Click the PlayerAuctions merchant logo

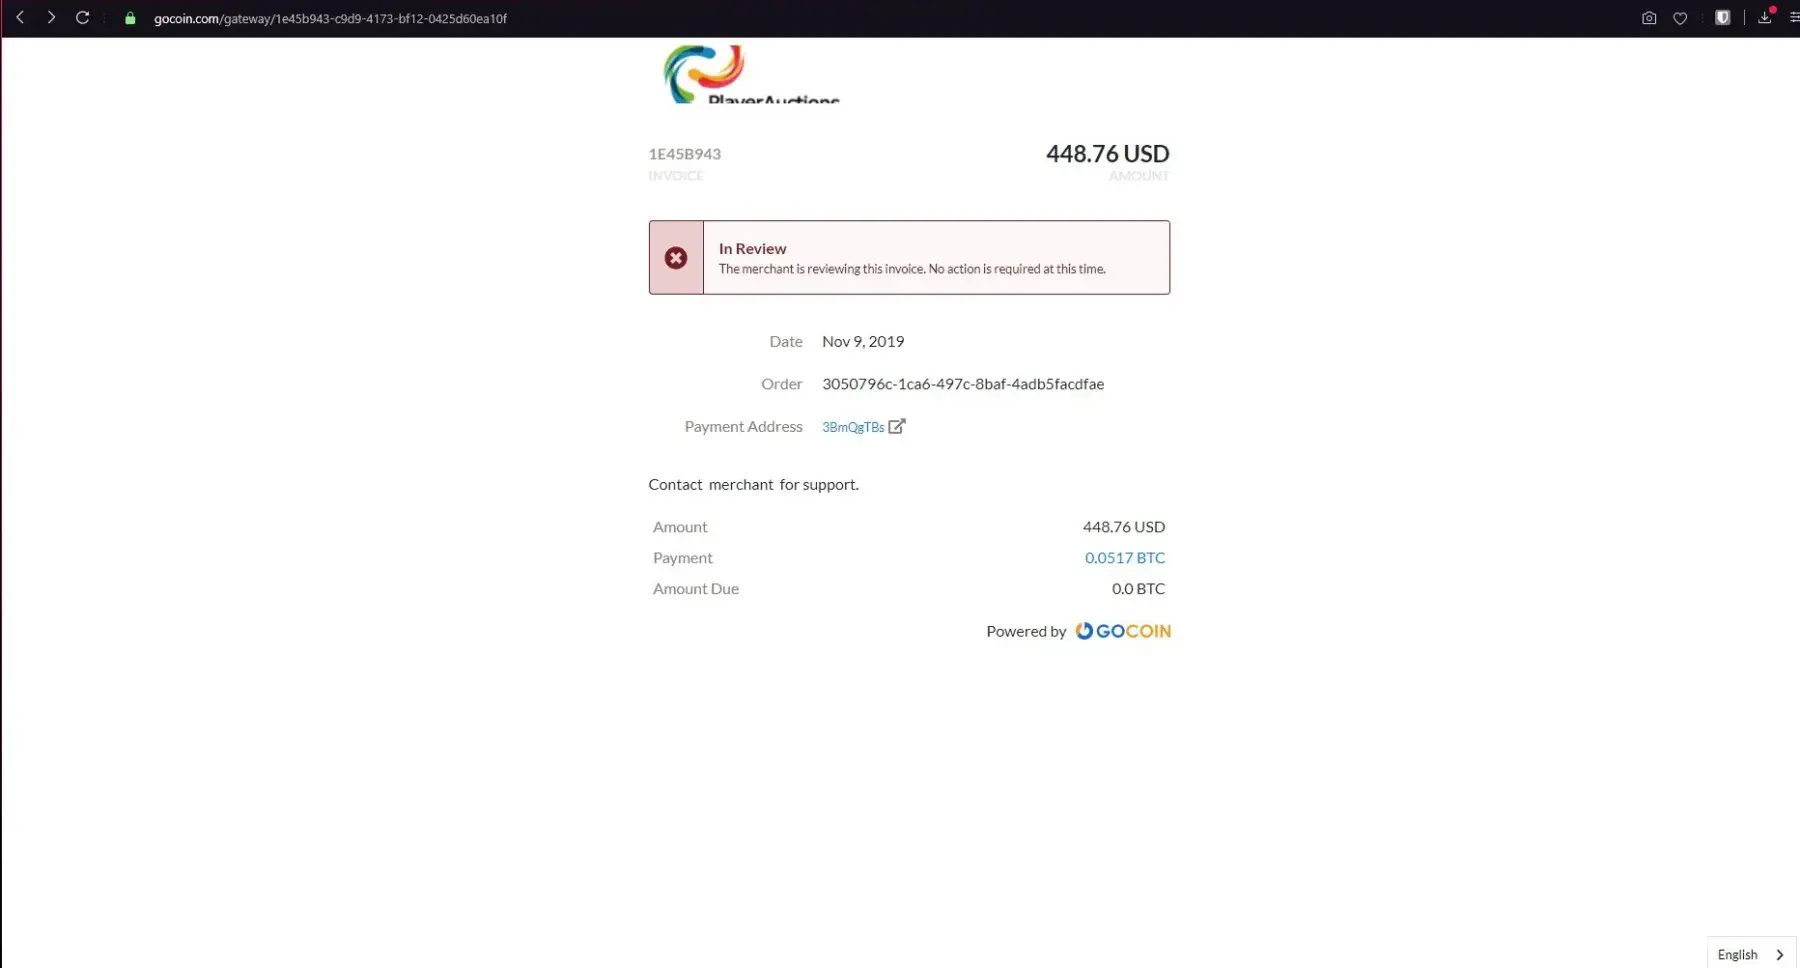click(x=752, y=74)
